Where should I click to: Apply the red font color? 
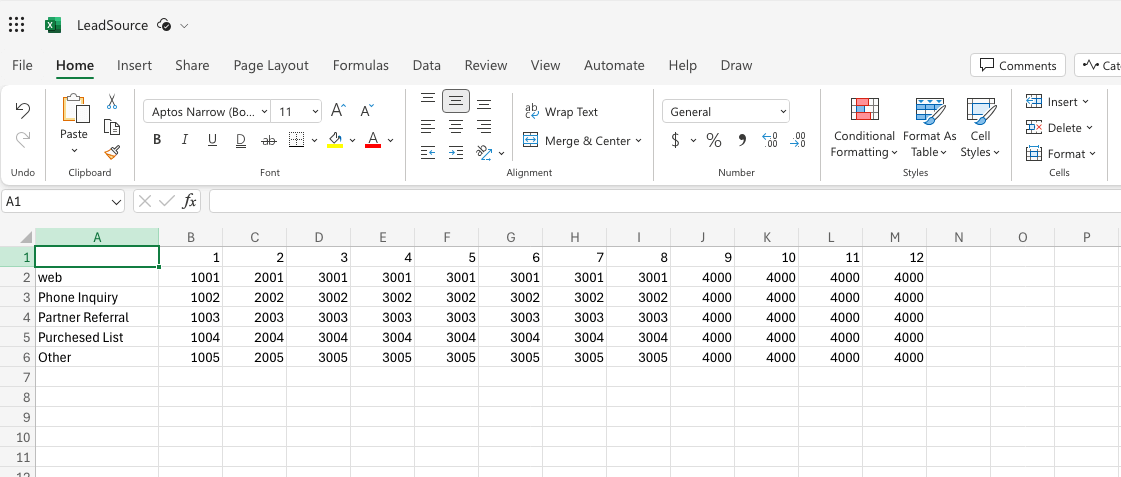(372, 140)
